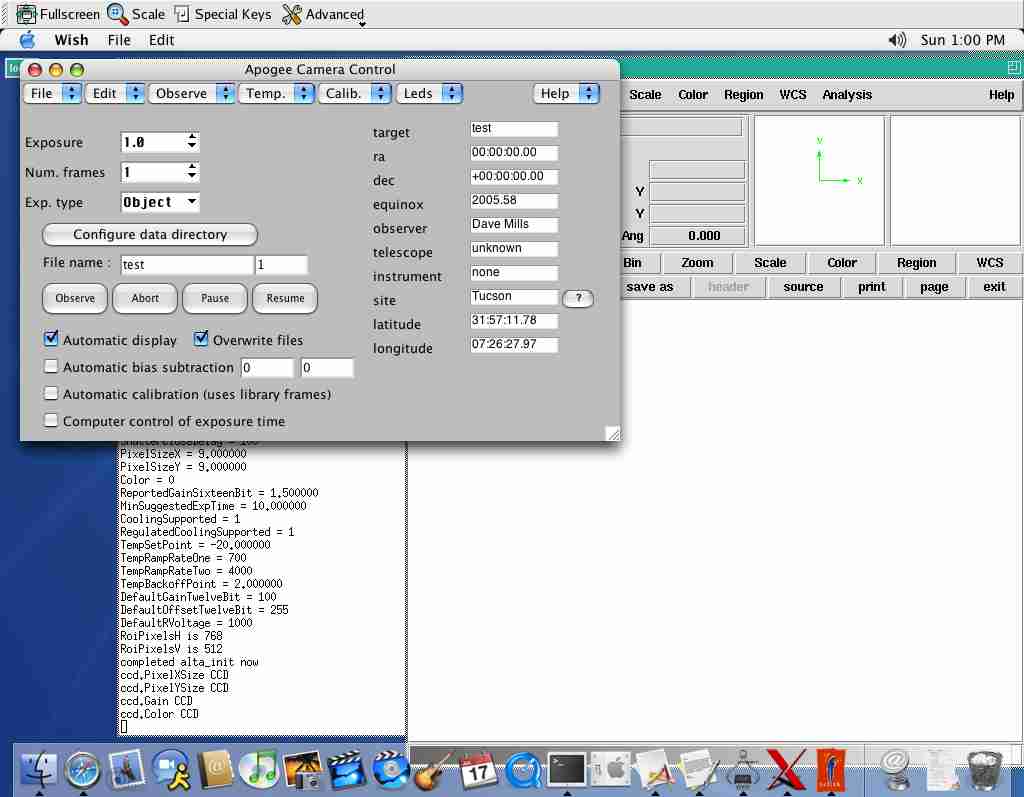Viewport: 1024px width, 797px height.
Task: Open the Camera Control Edit menu button
Action: coord(115,93)
